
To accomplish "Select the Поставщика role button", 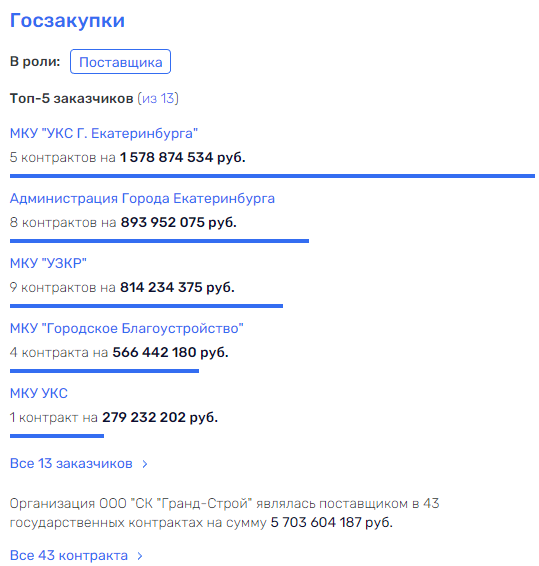I will (120, 62).
